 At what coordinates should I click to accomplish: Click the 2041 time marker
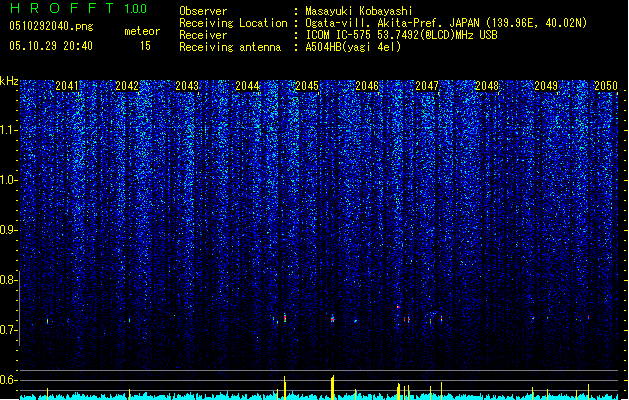[67, 86]
